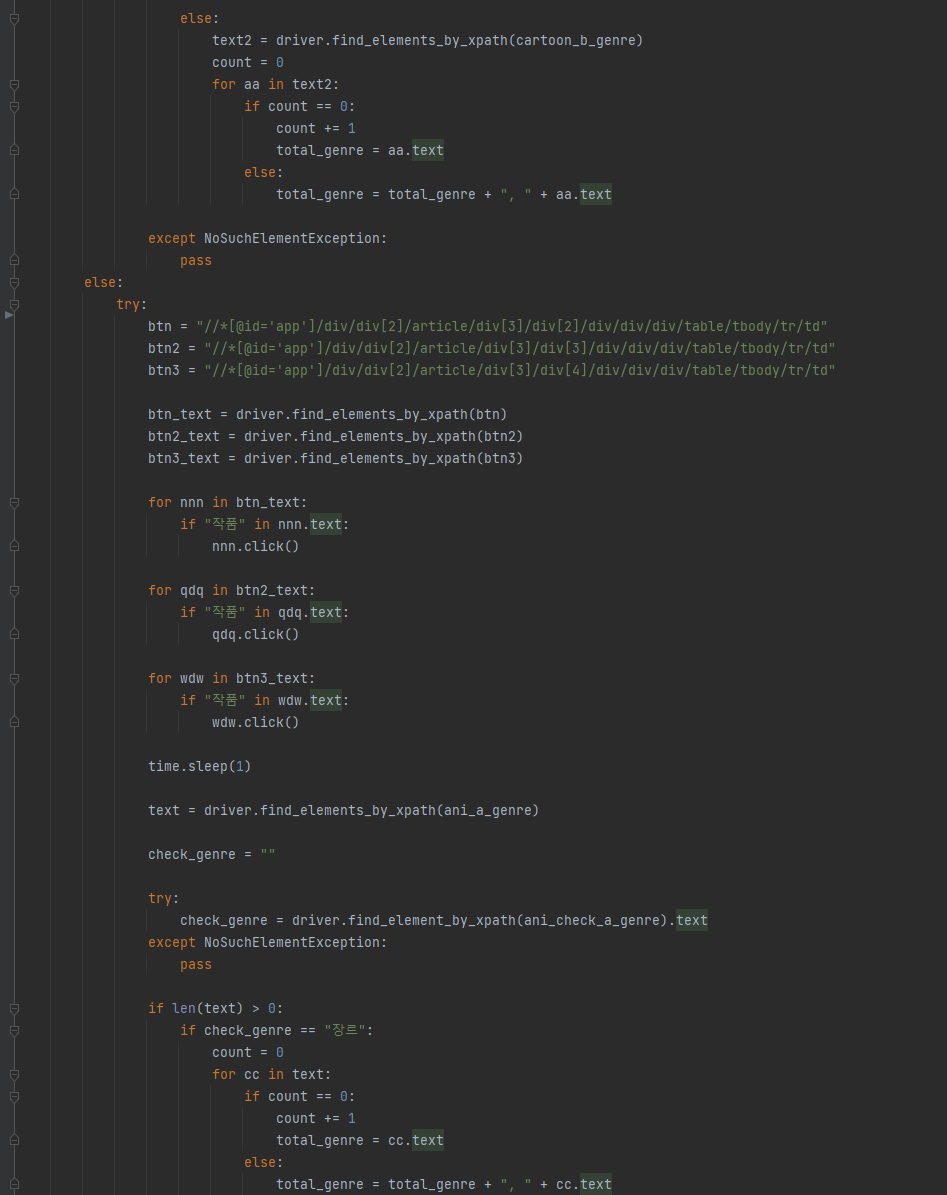Fold the 'for qdq in btn2_text:' loop
This screenshot has height=1195, width=947.
(x=14, y=591)
